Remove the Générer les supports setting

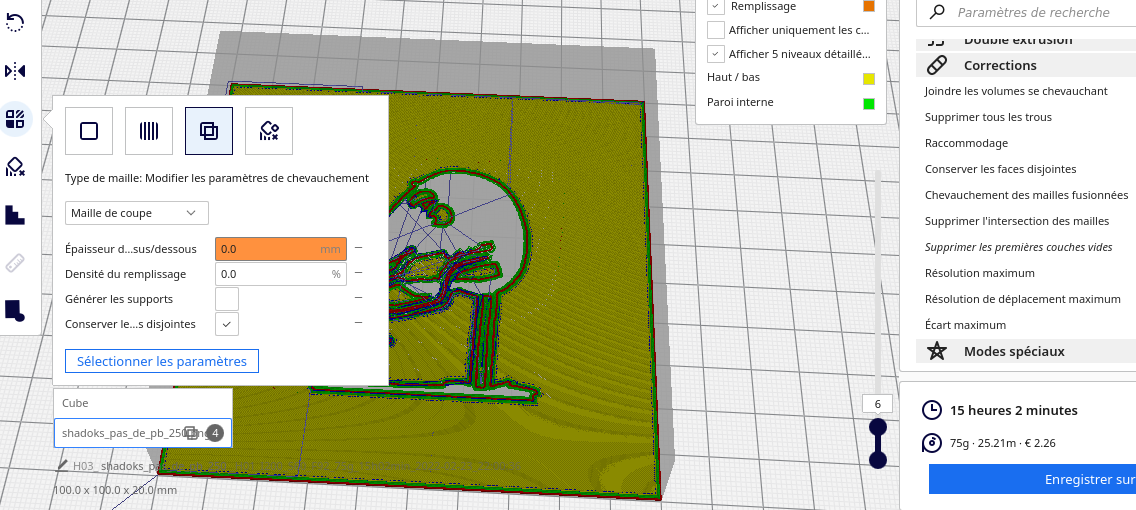(x=359, y=298)
